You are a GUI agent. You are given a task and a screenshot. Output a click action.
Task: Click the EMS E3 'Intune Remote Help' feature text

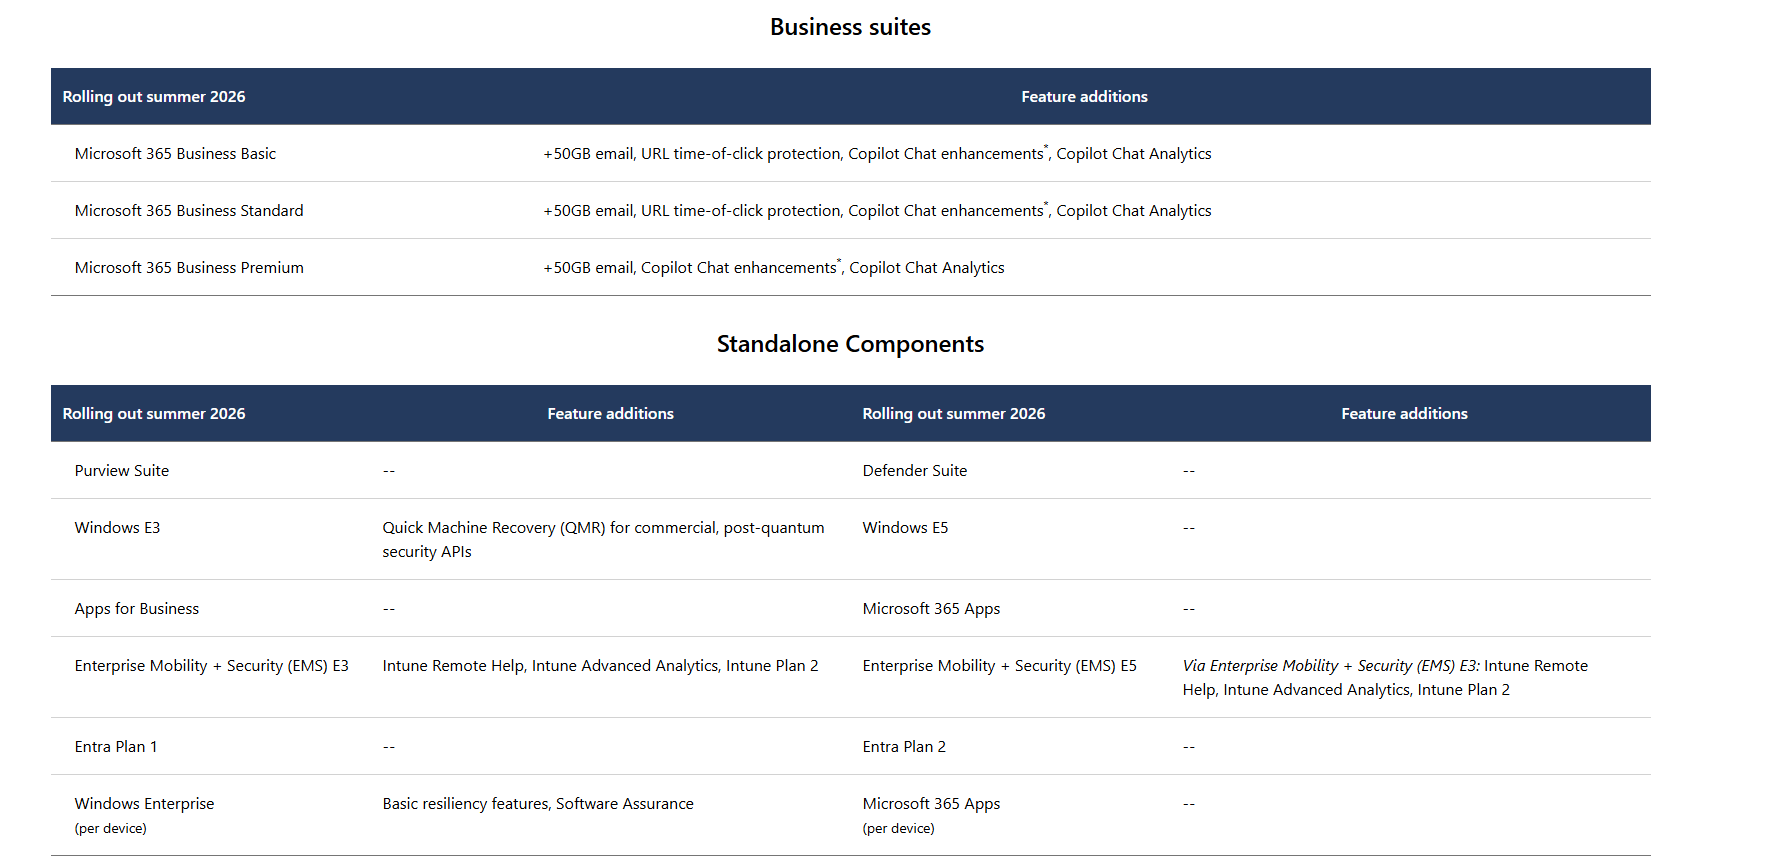pos(600,665)
